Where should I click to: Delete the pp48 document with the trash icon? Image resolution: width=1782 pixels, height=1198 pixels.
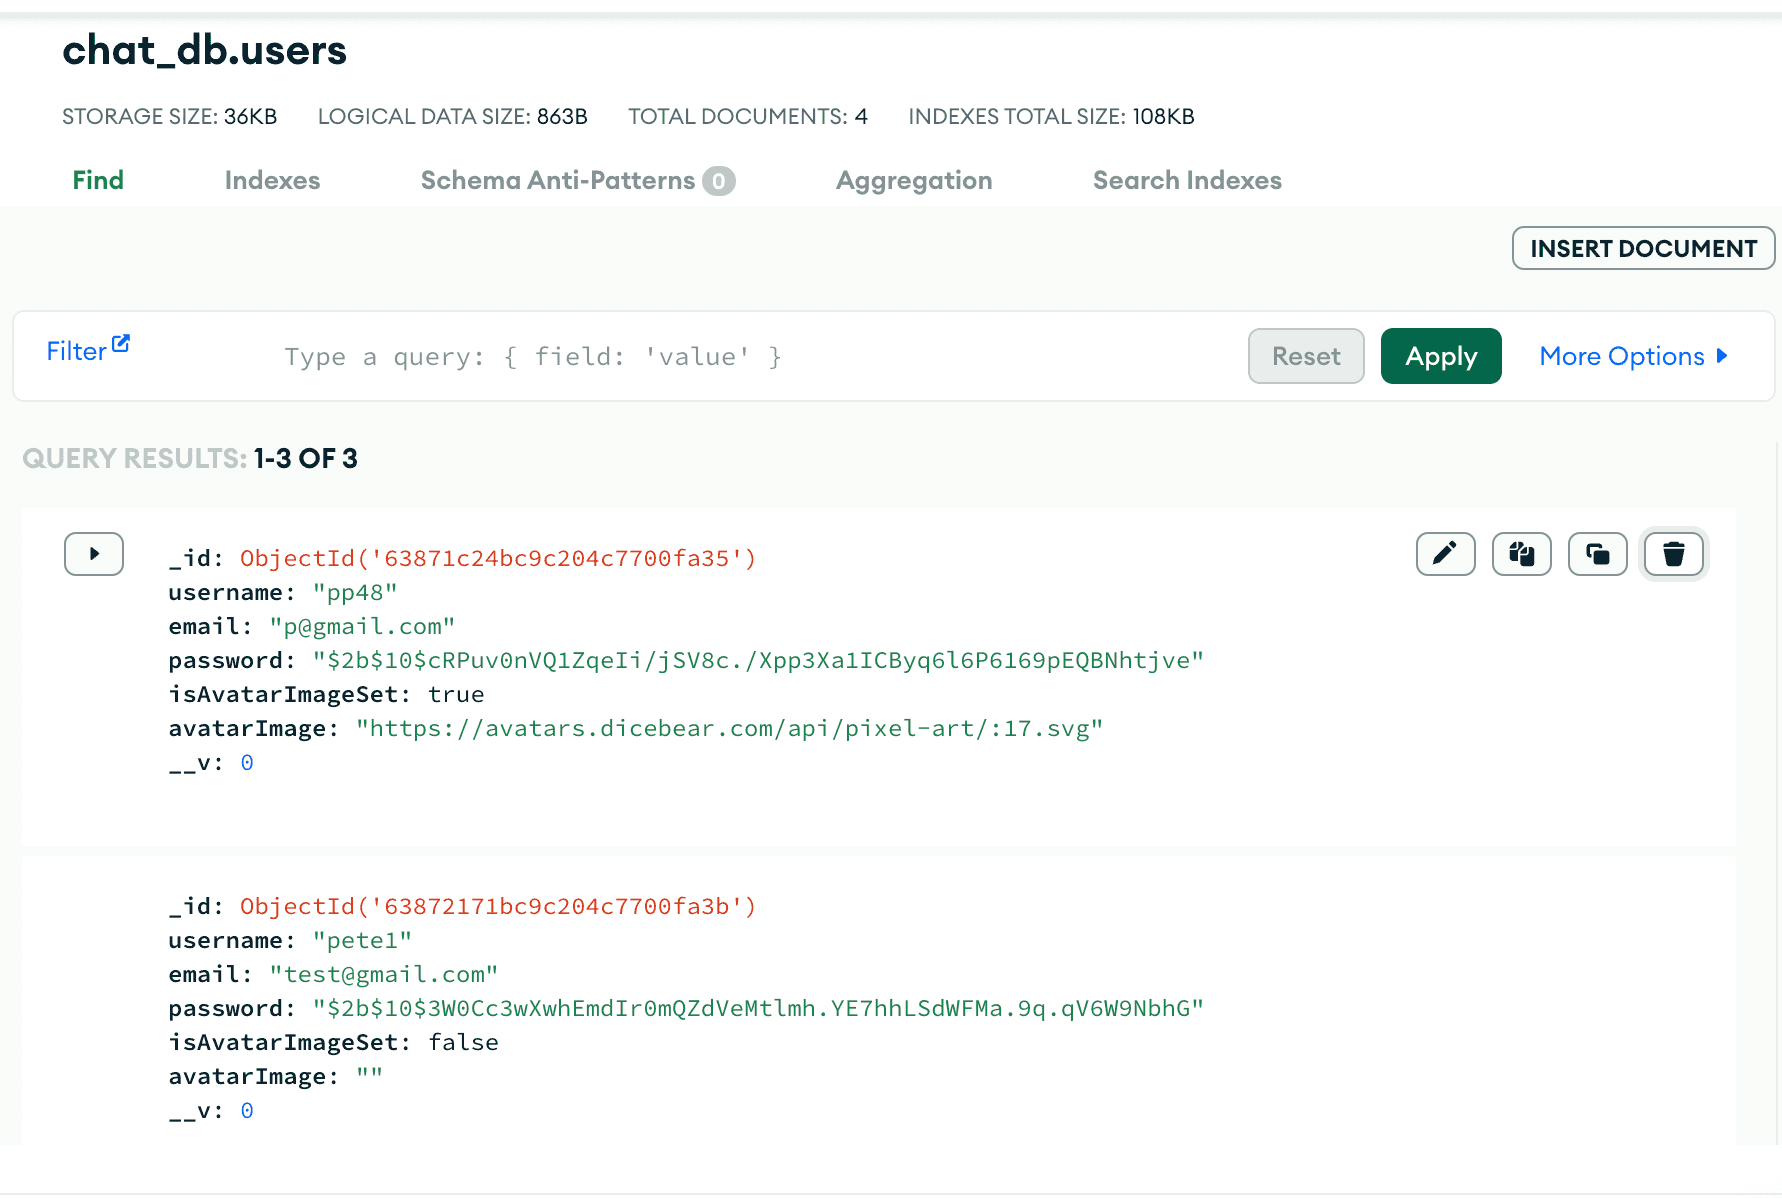click(x=1673, y=554)
